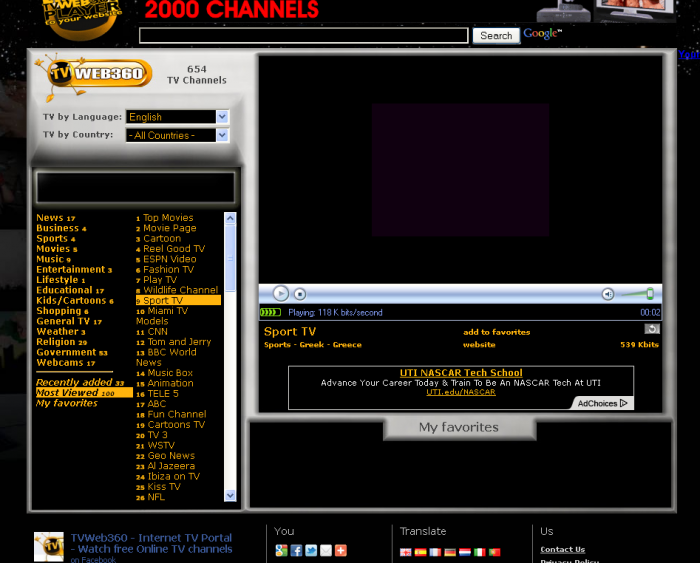Open the TV by Country dropdown

click(178, 135)
